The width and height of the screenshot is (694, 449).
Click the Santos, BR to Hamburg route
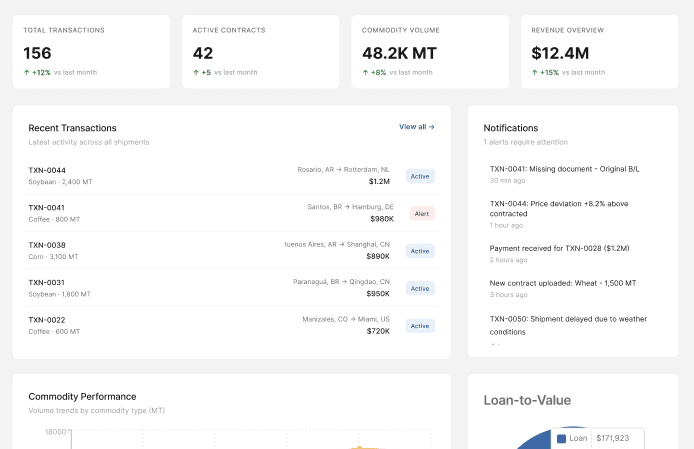point(351,207)
